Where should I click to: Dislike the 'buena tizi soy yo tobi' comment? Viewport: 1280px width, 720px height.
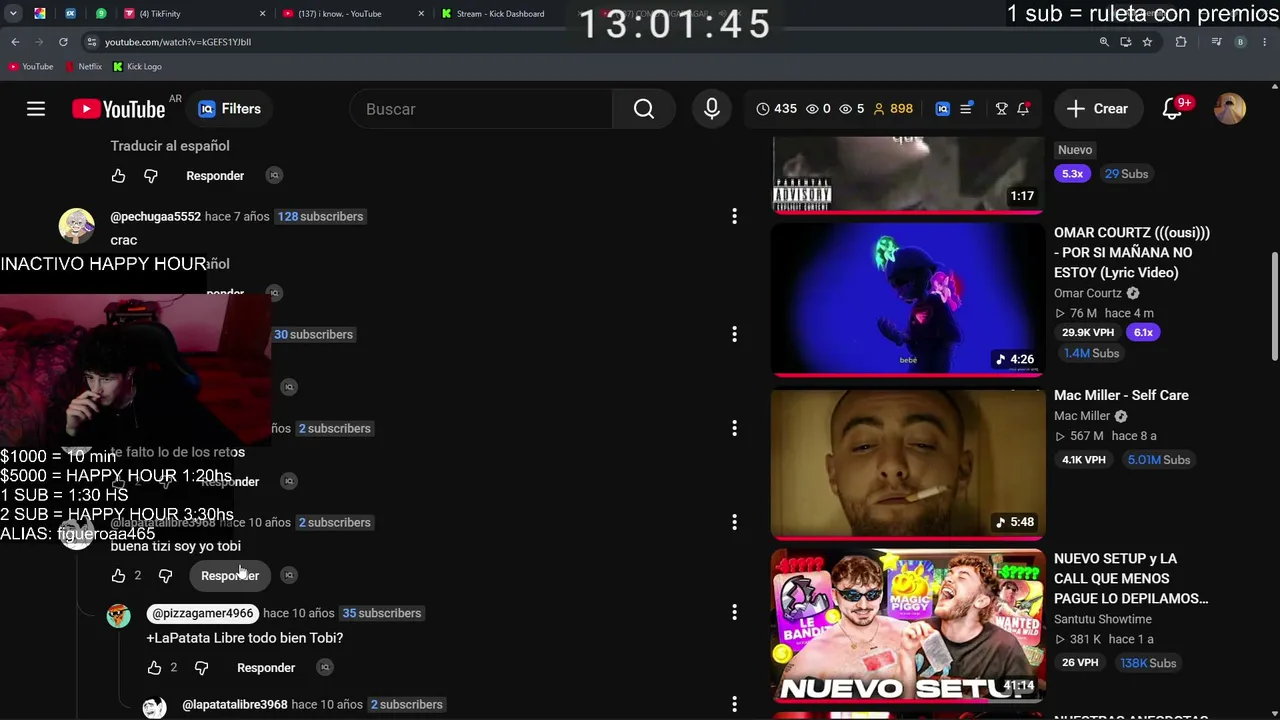click(x=165, y=576)
